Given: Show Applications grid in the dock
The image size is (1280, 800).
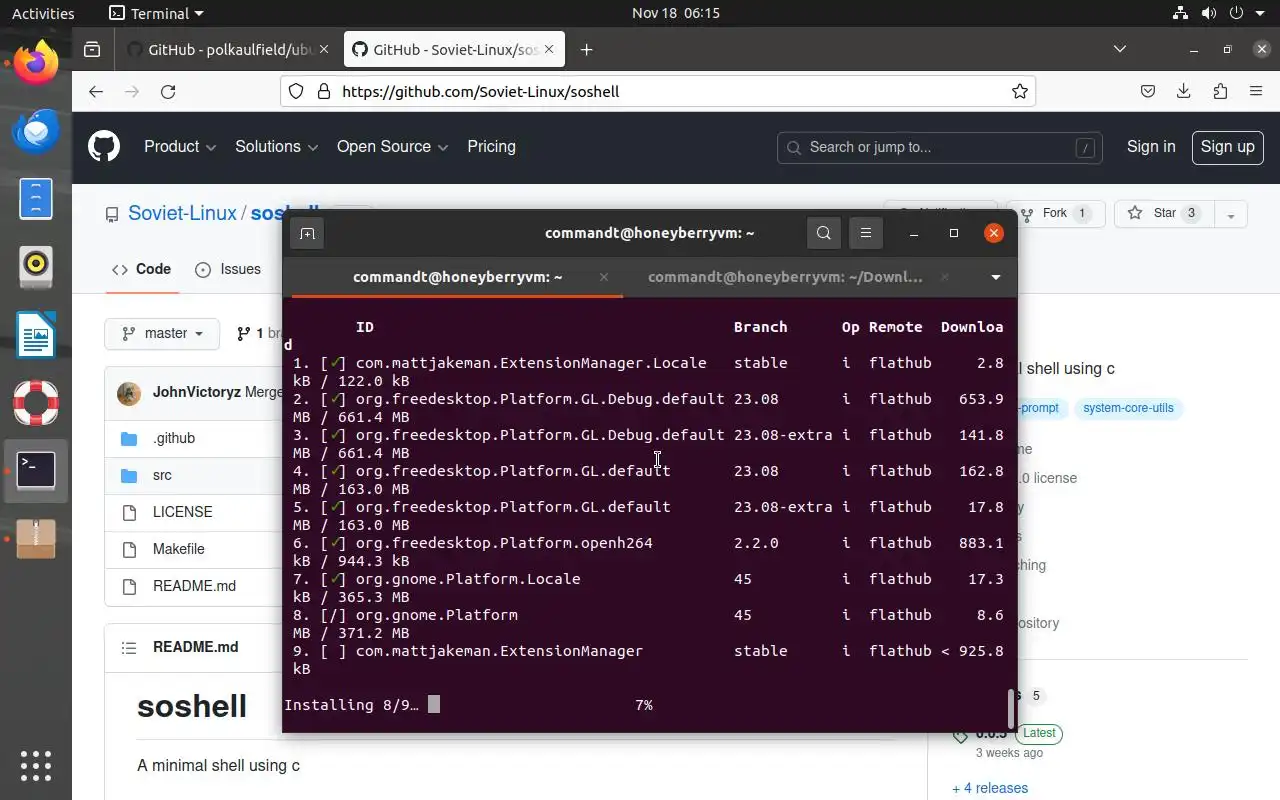Looking at the screenshot, I should click(36, 765).
